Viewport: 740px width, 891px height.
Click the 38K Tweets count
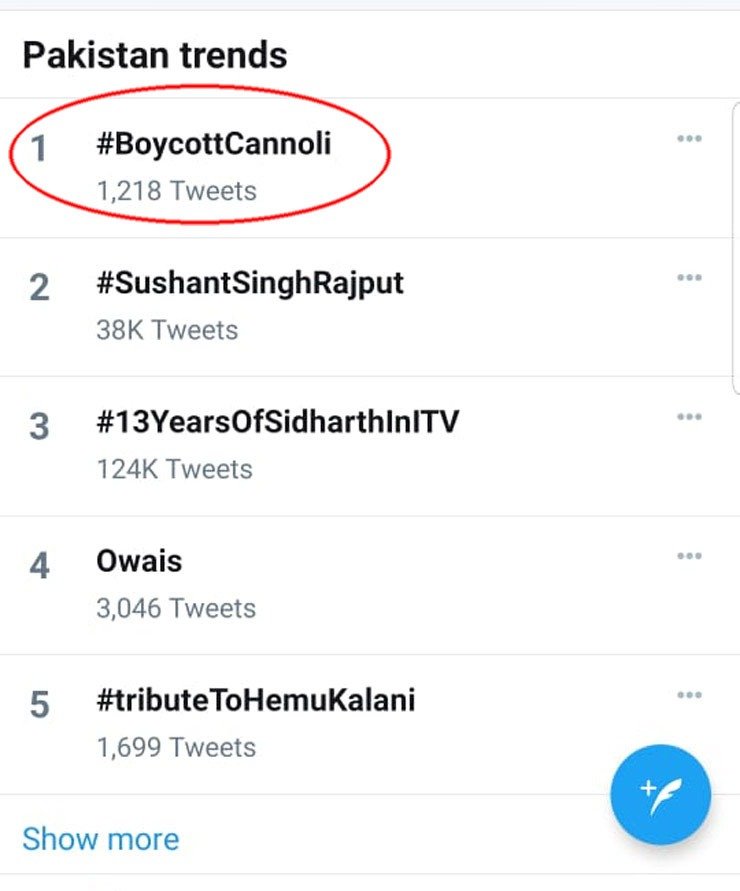point(167,330)
